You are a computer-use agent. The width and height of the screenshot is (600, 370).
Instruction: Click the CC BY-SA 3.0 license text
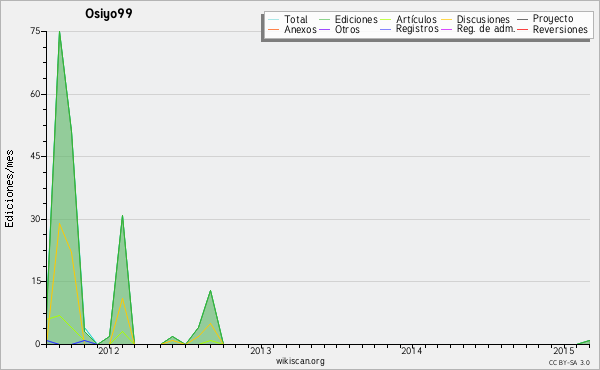[x=569, y=362]
